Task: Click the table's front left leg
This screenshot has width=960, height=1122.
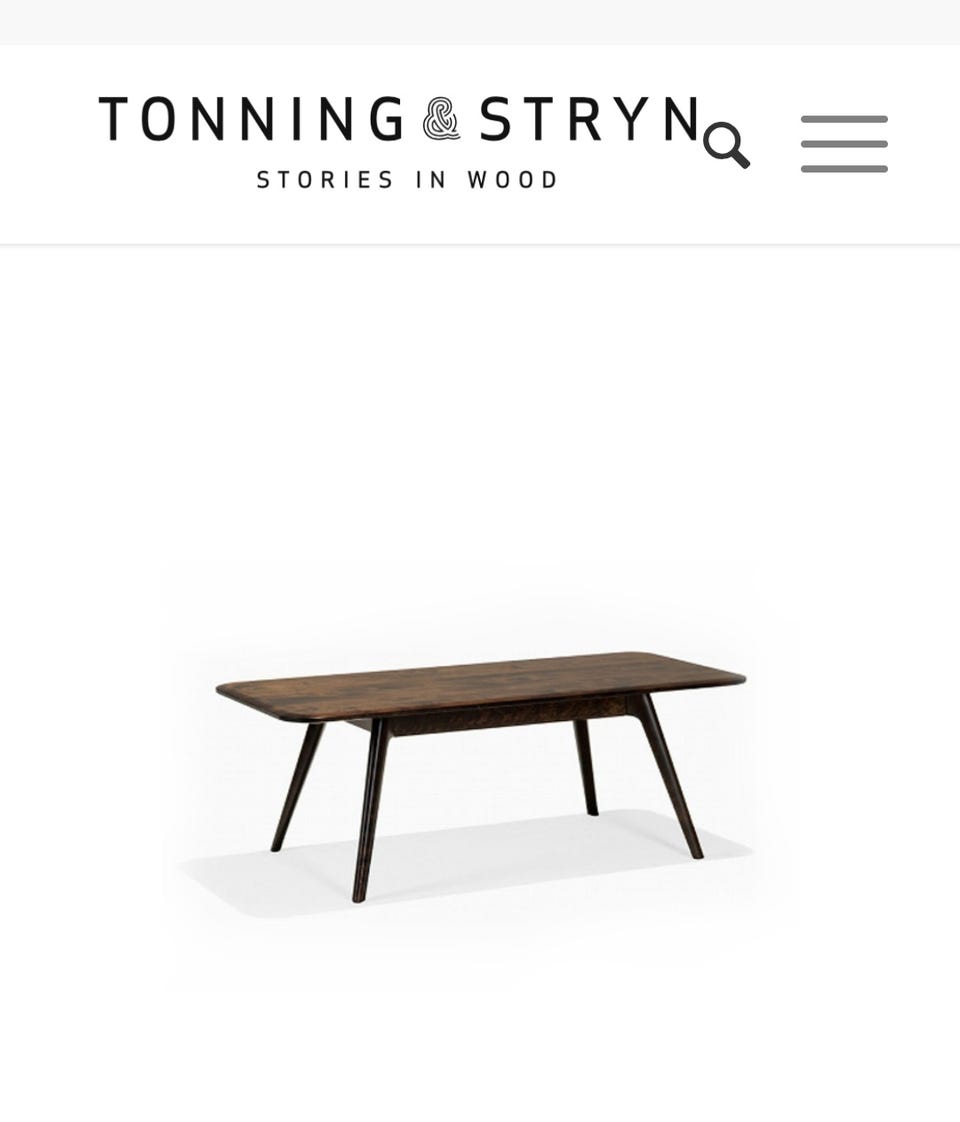Action: point(370,811)
